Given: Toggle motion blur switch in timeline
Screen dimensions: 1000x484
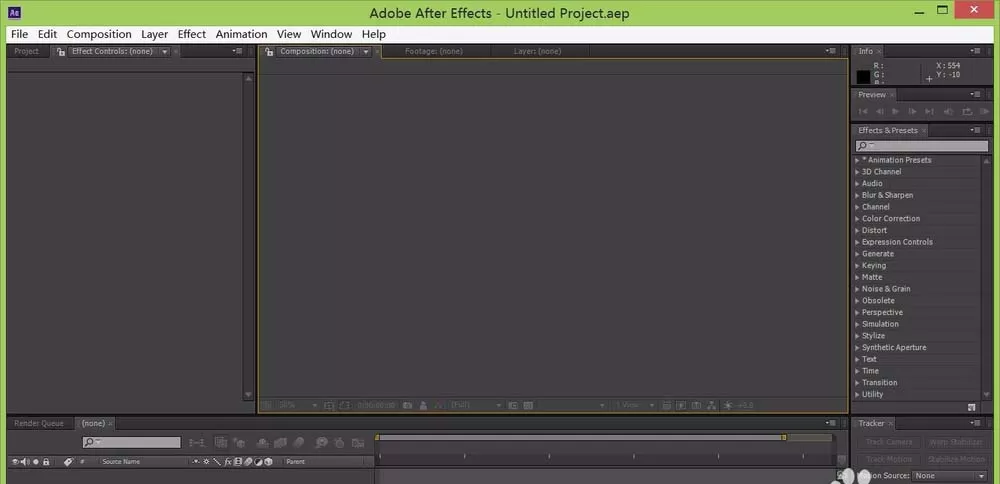Looking at the screenshot, I should [298, 443].
